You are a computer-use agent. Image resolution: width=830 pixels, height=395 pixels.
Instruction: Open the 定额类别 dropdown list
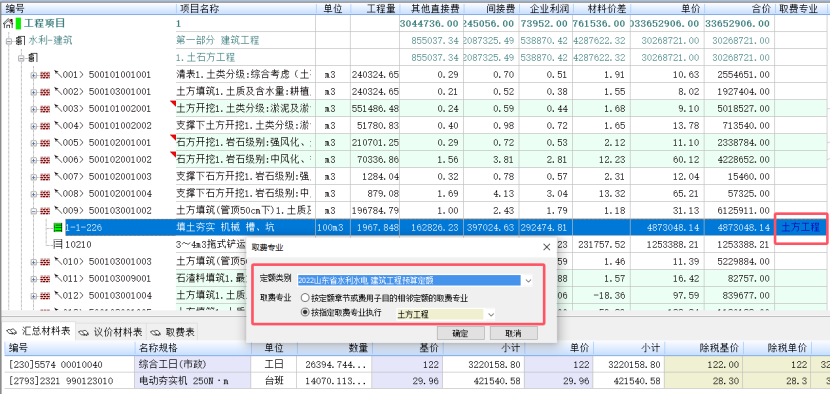coord(528,281)
